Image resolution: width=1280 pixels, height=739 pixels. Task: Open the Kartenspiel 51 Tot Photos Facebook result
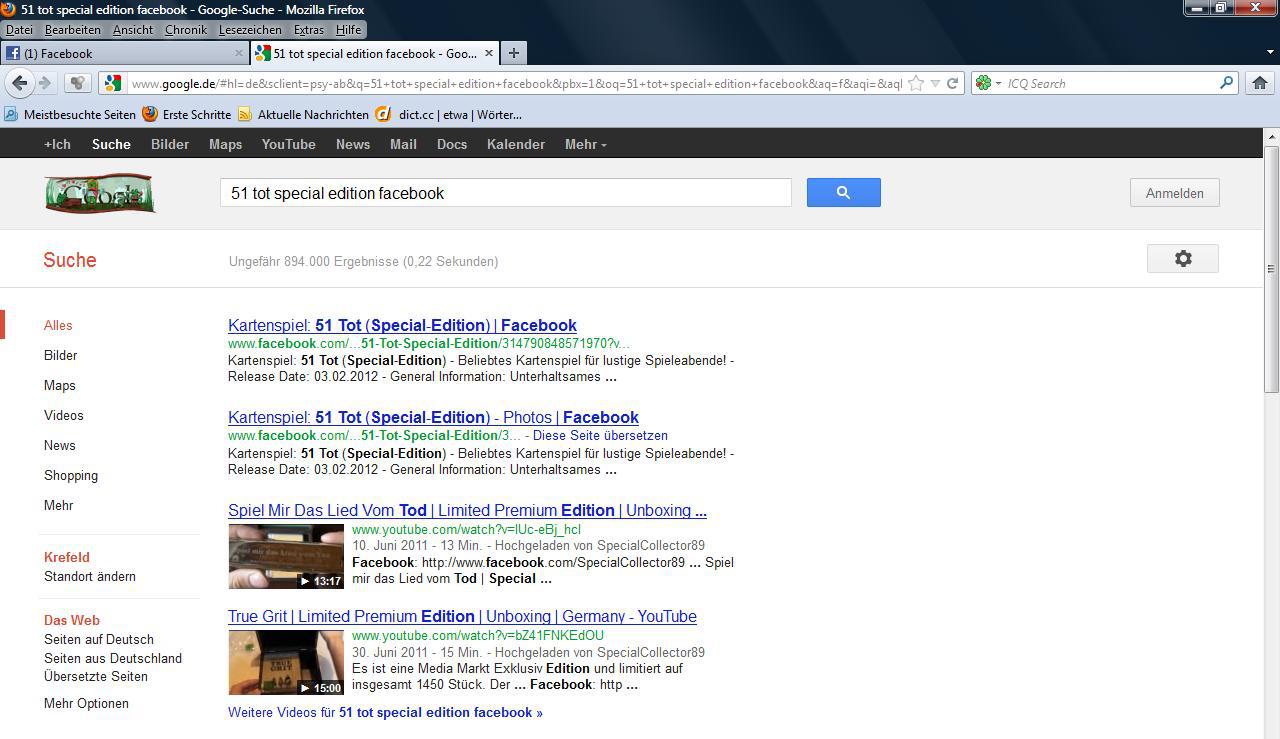(x=433, y=417)
